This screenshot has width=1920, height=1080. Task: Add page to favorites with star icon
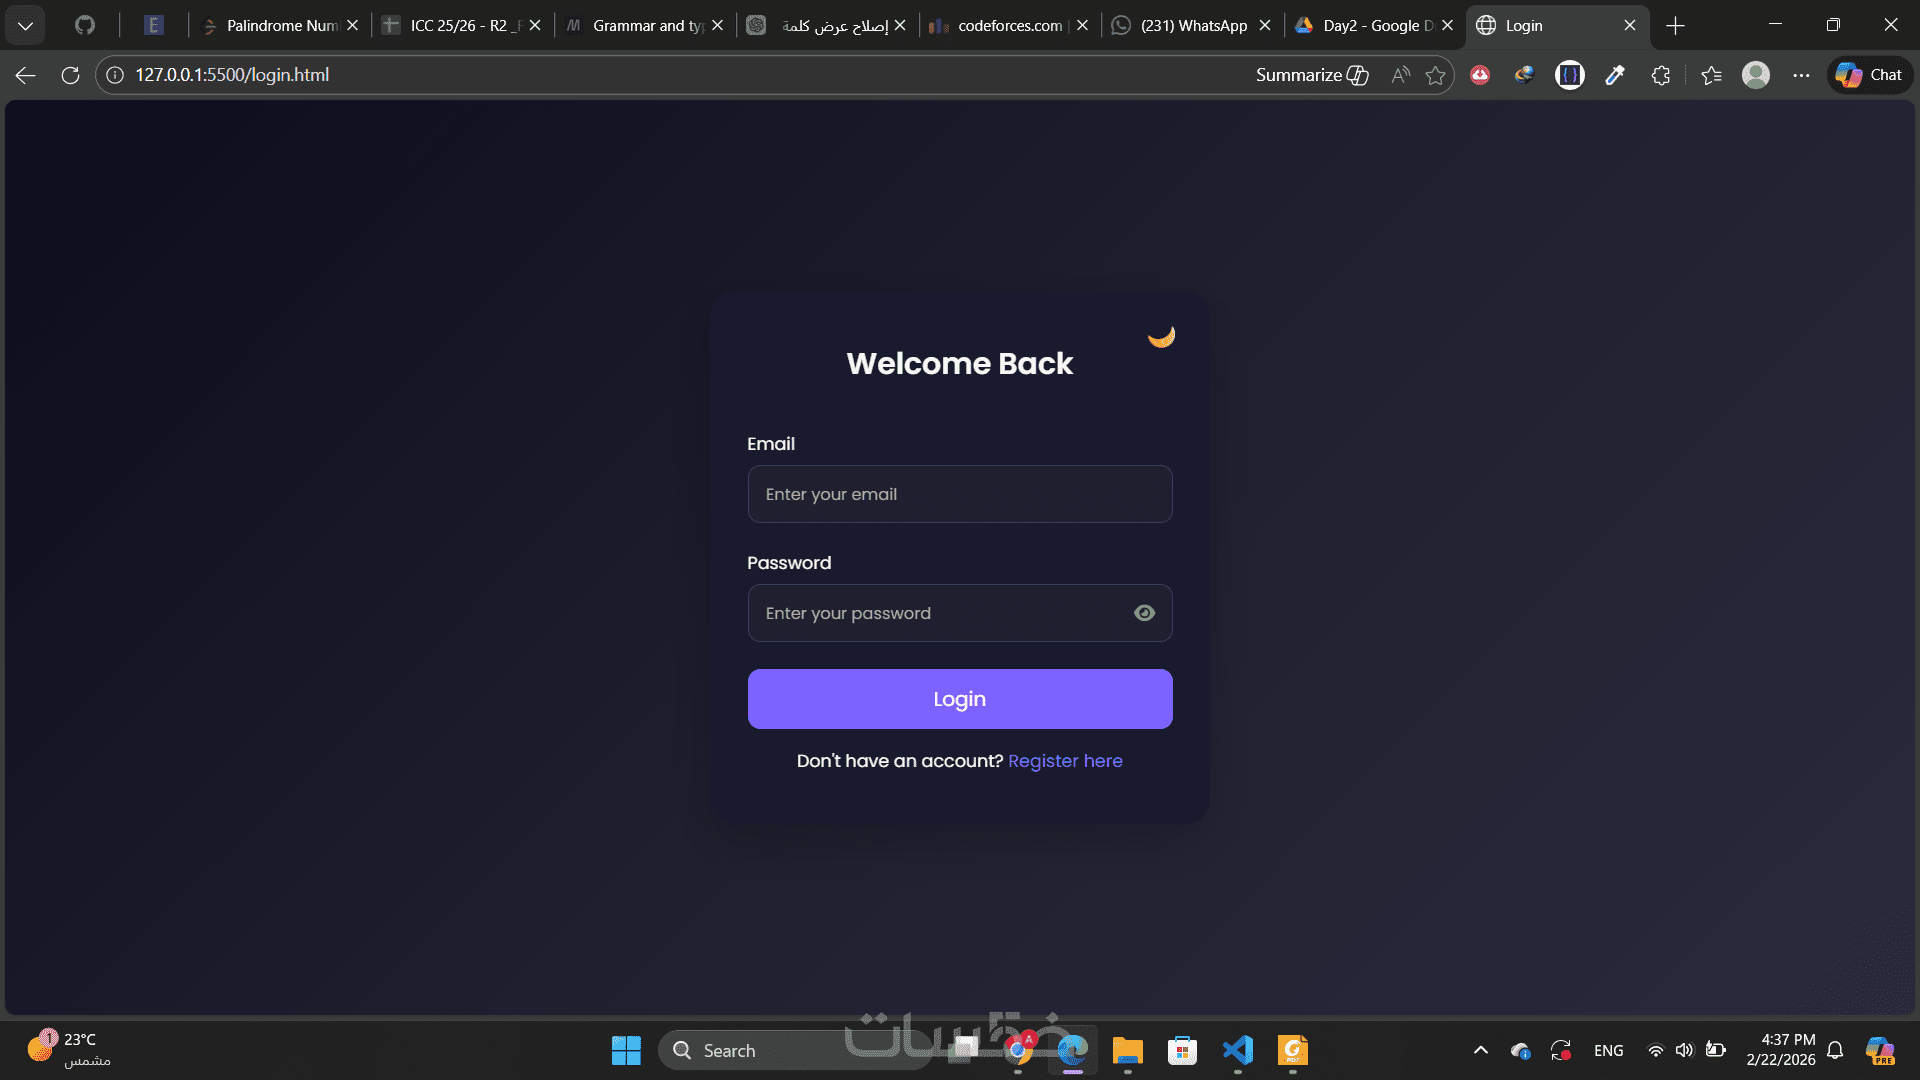[x=1435, y=75]
